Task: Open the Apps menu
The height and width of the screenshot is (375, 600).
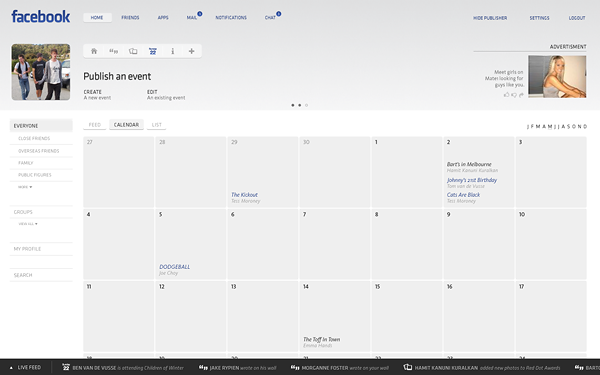Action: click(163, 18)
